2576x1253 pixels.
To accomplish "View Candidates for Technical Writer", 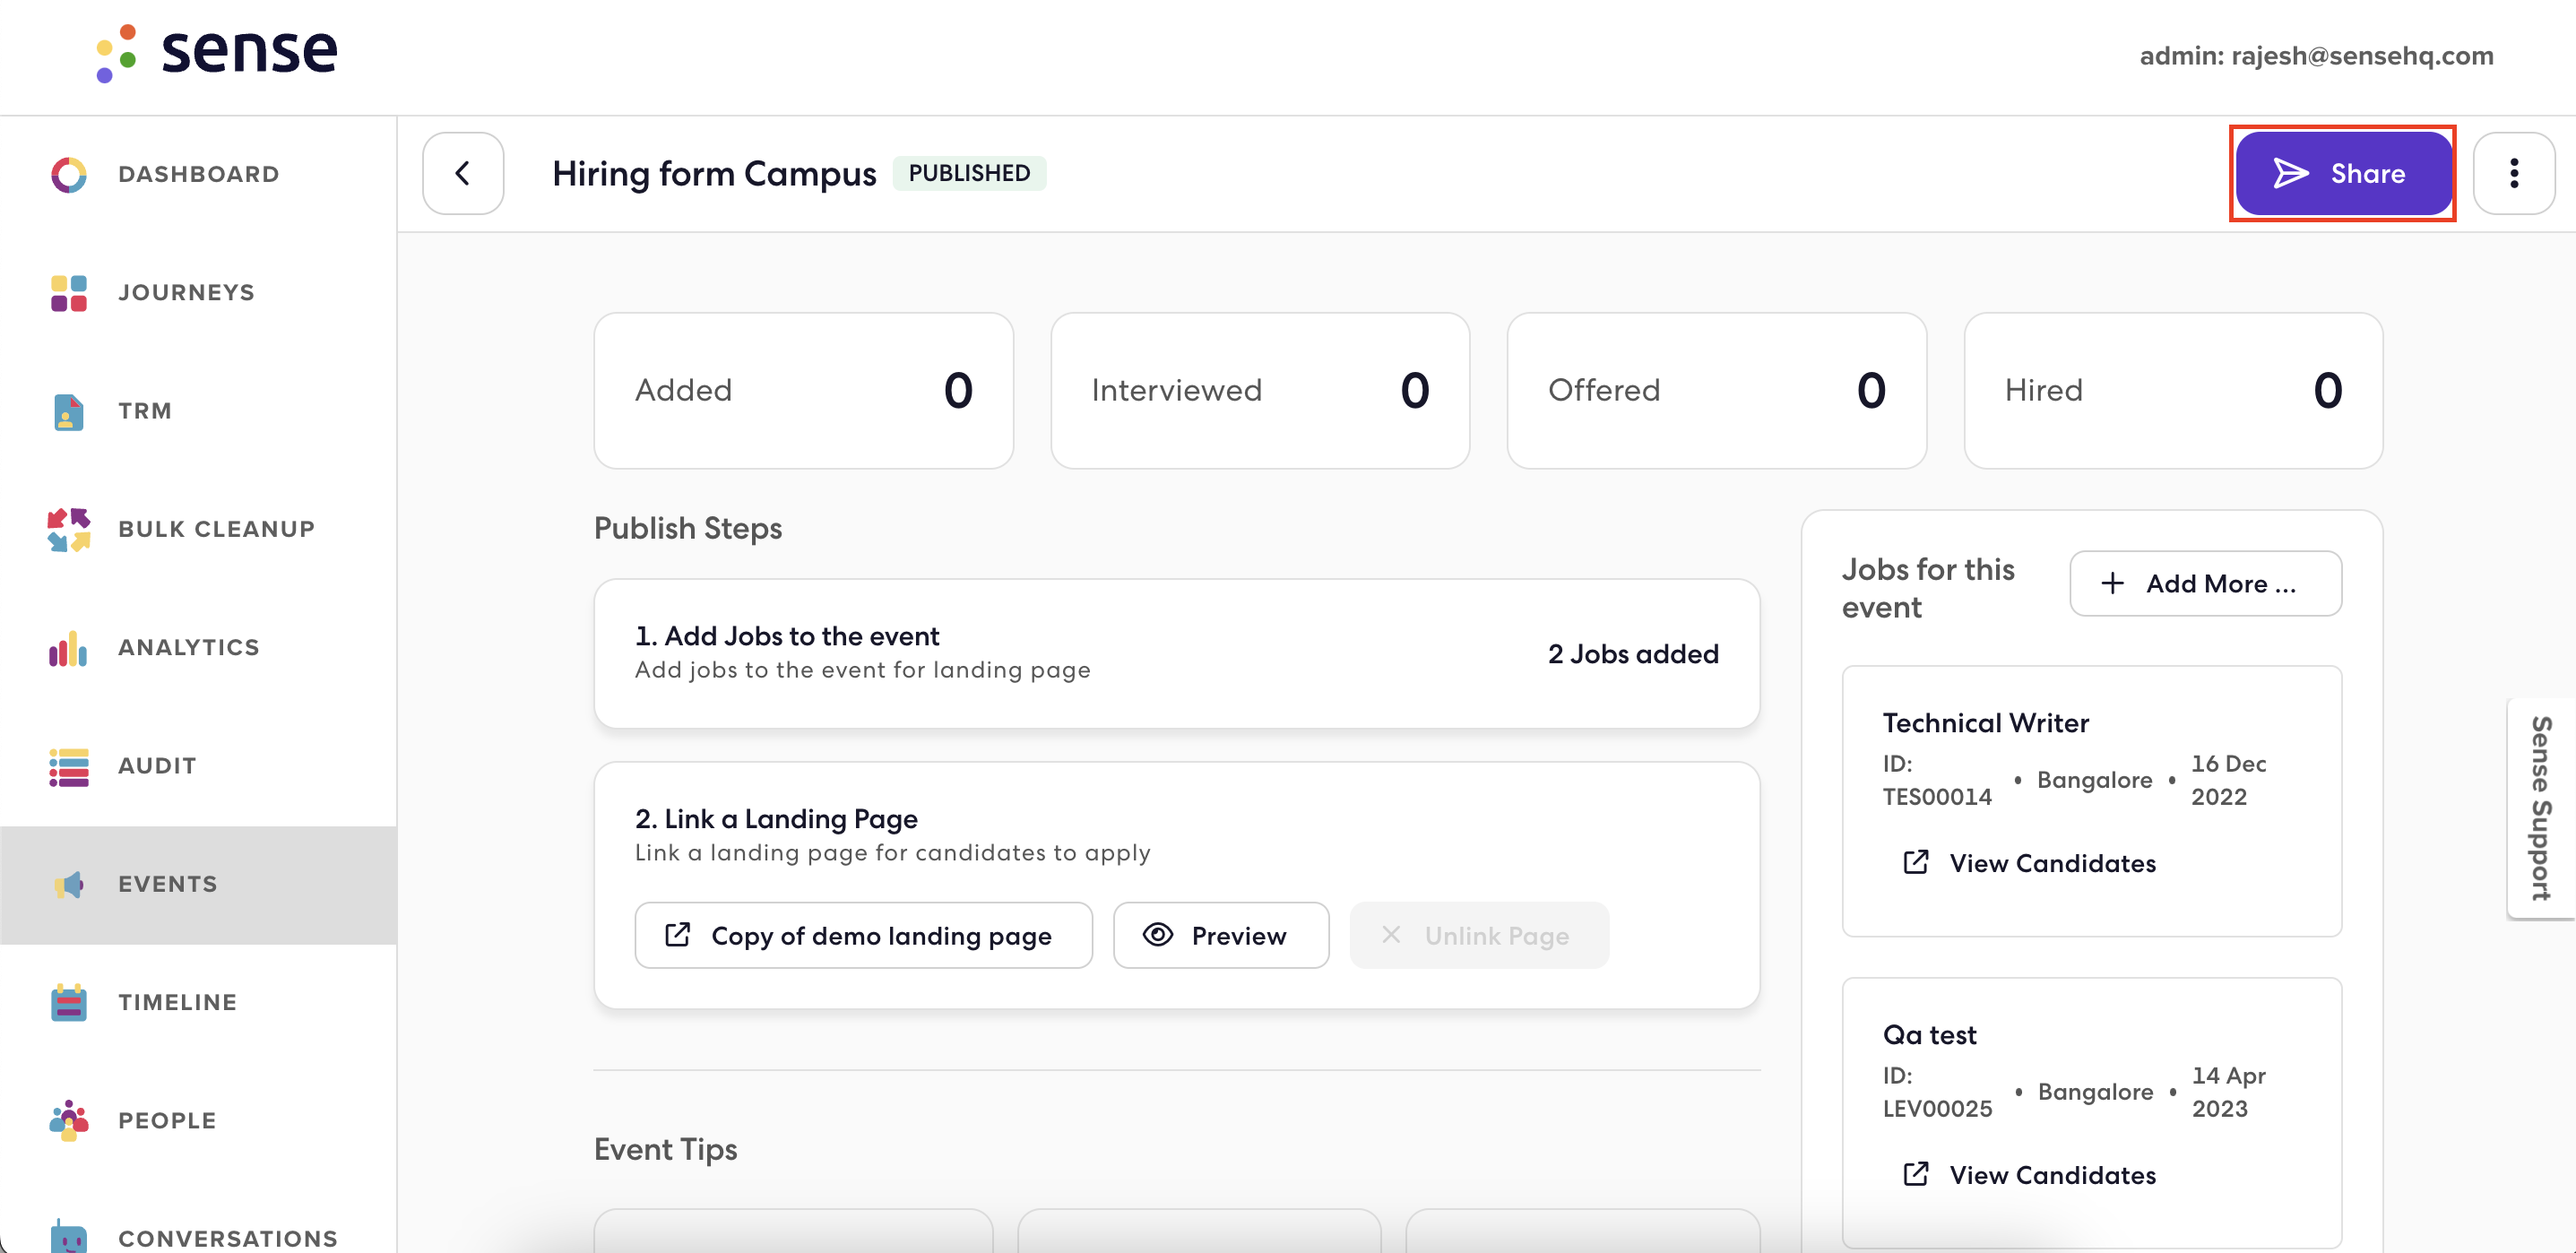I will click(x=2030, y=863).
